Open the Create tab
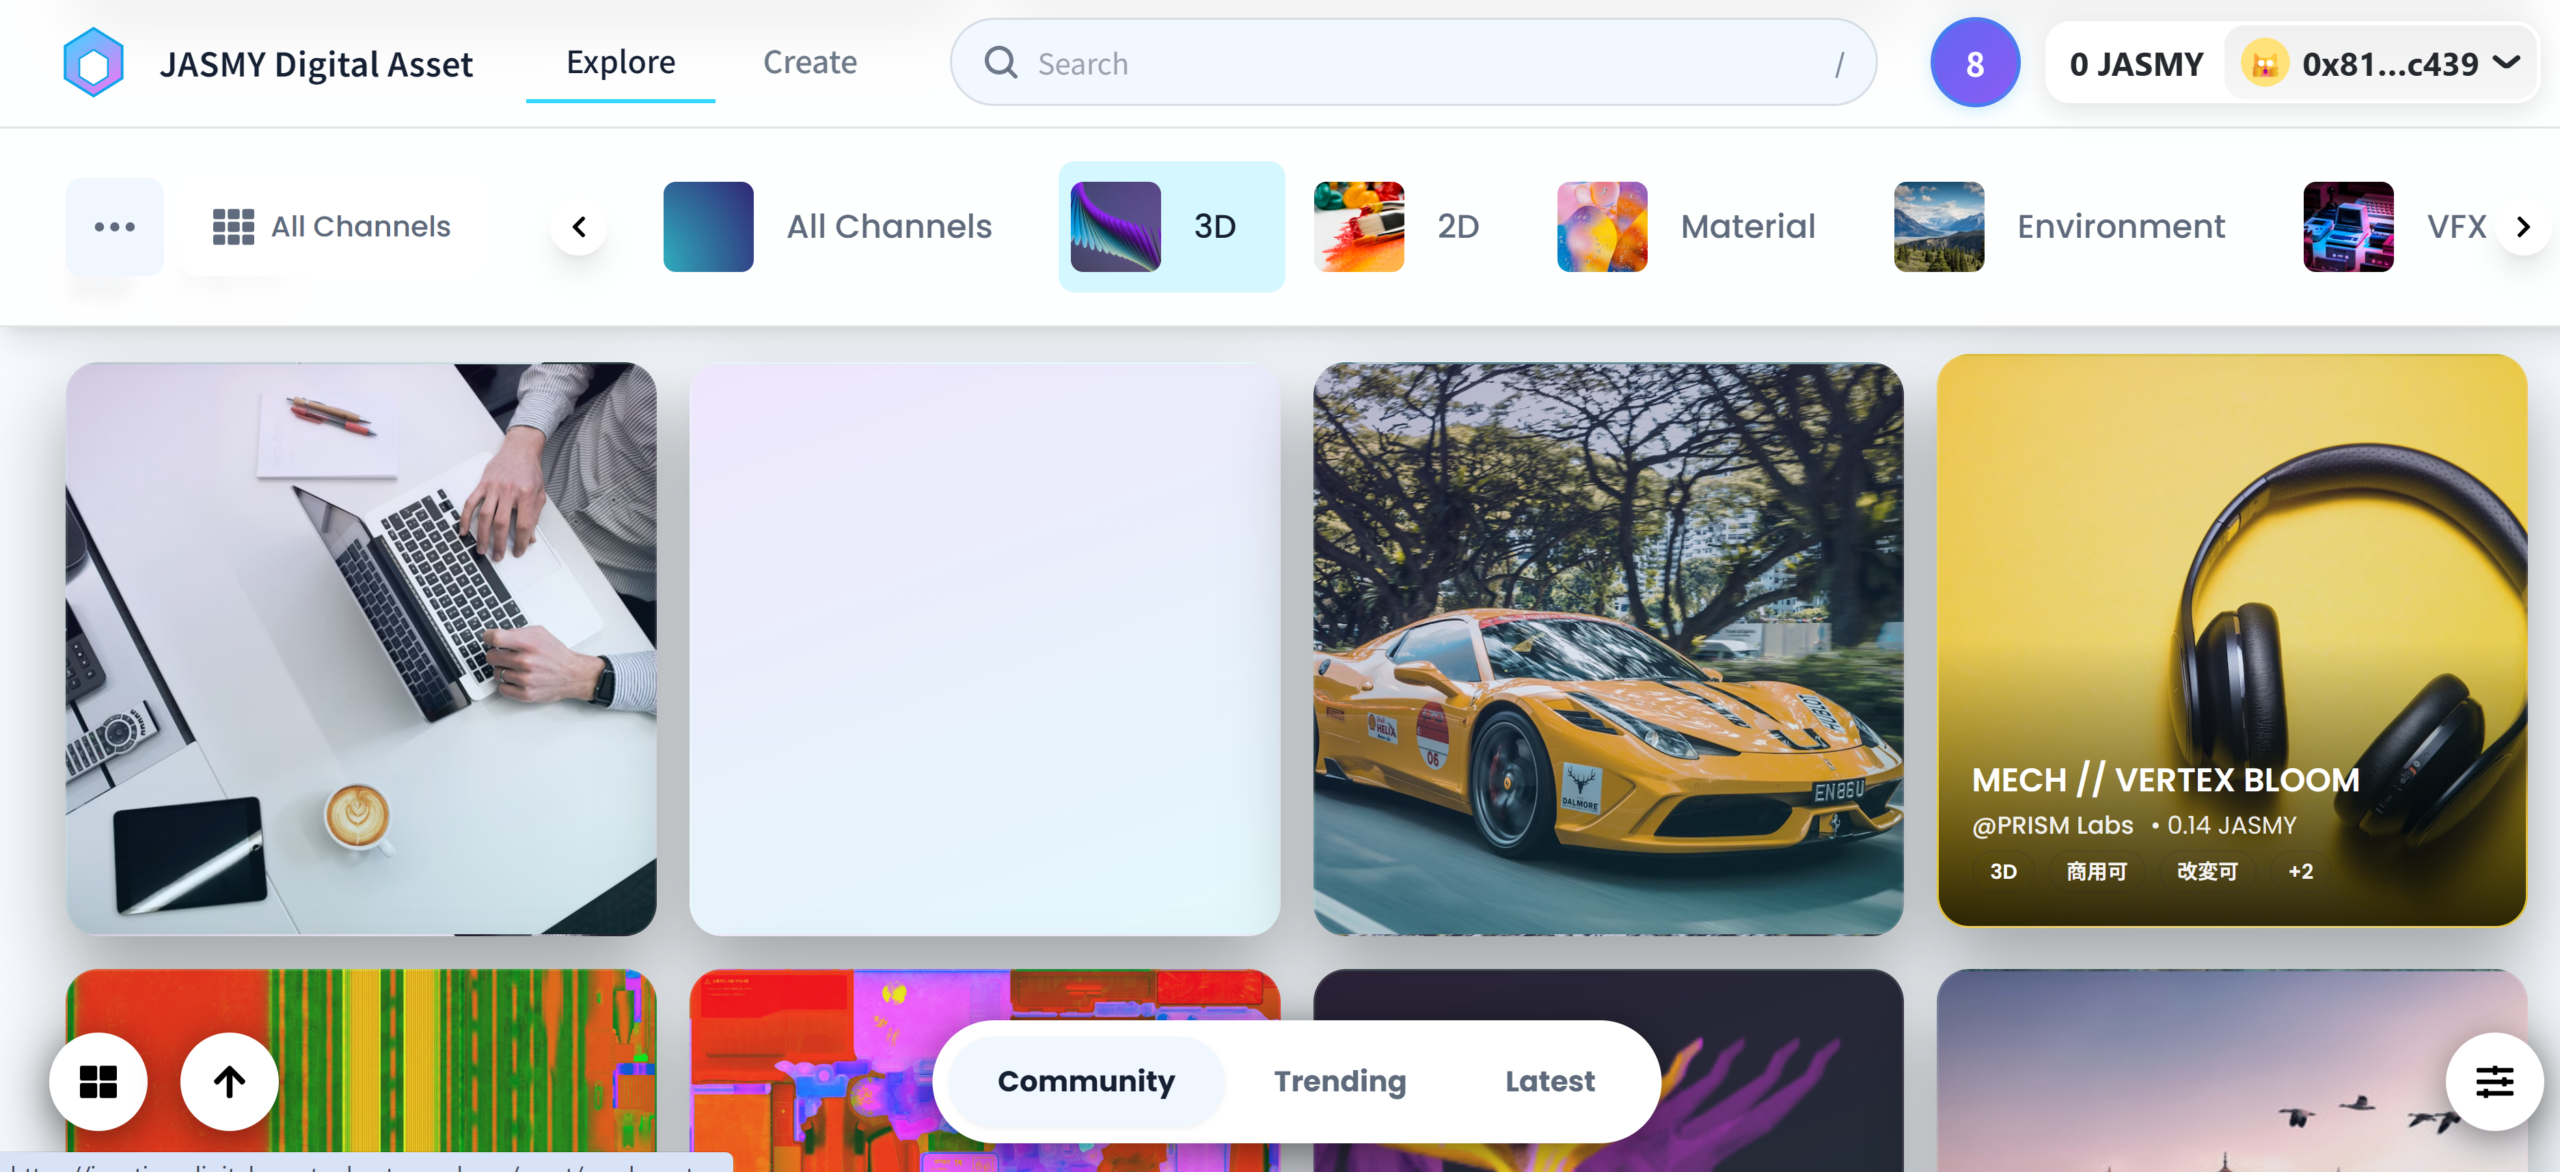Image resolution: width=2560 pixels, height=1172 pixels. tap(810, 62)
